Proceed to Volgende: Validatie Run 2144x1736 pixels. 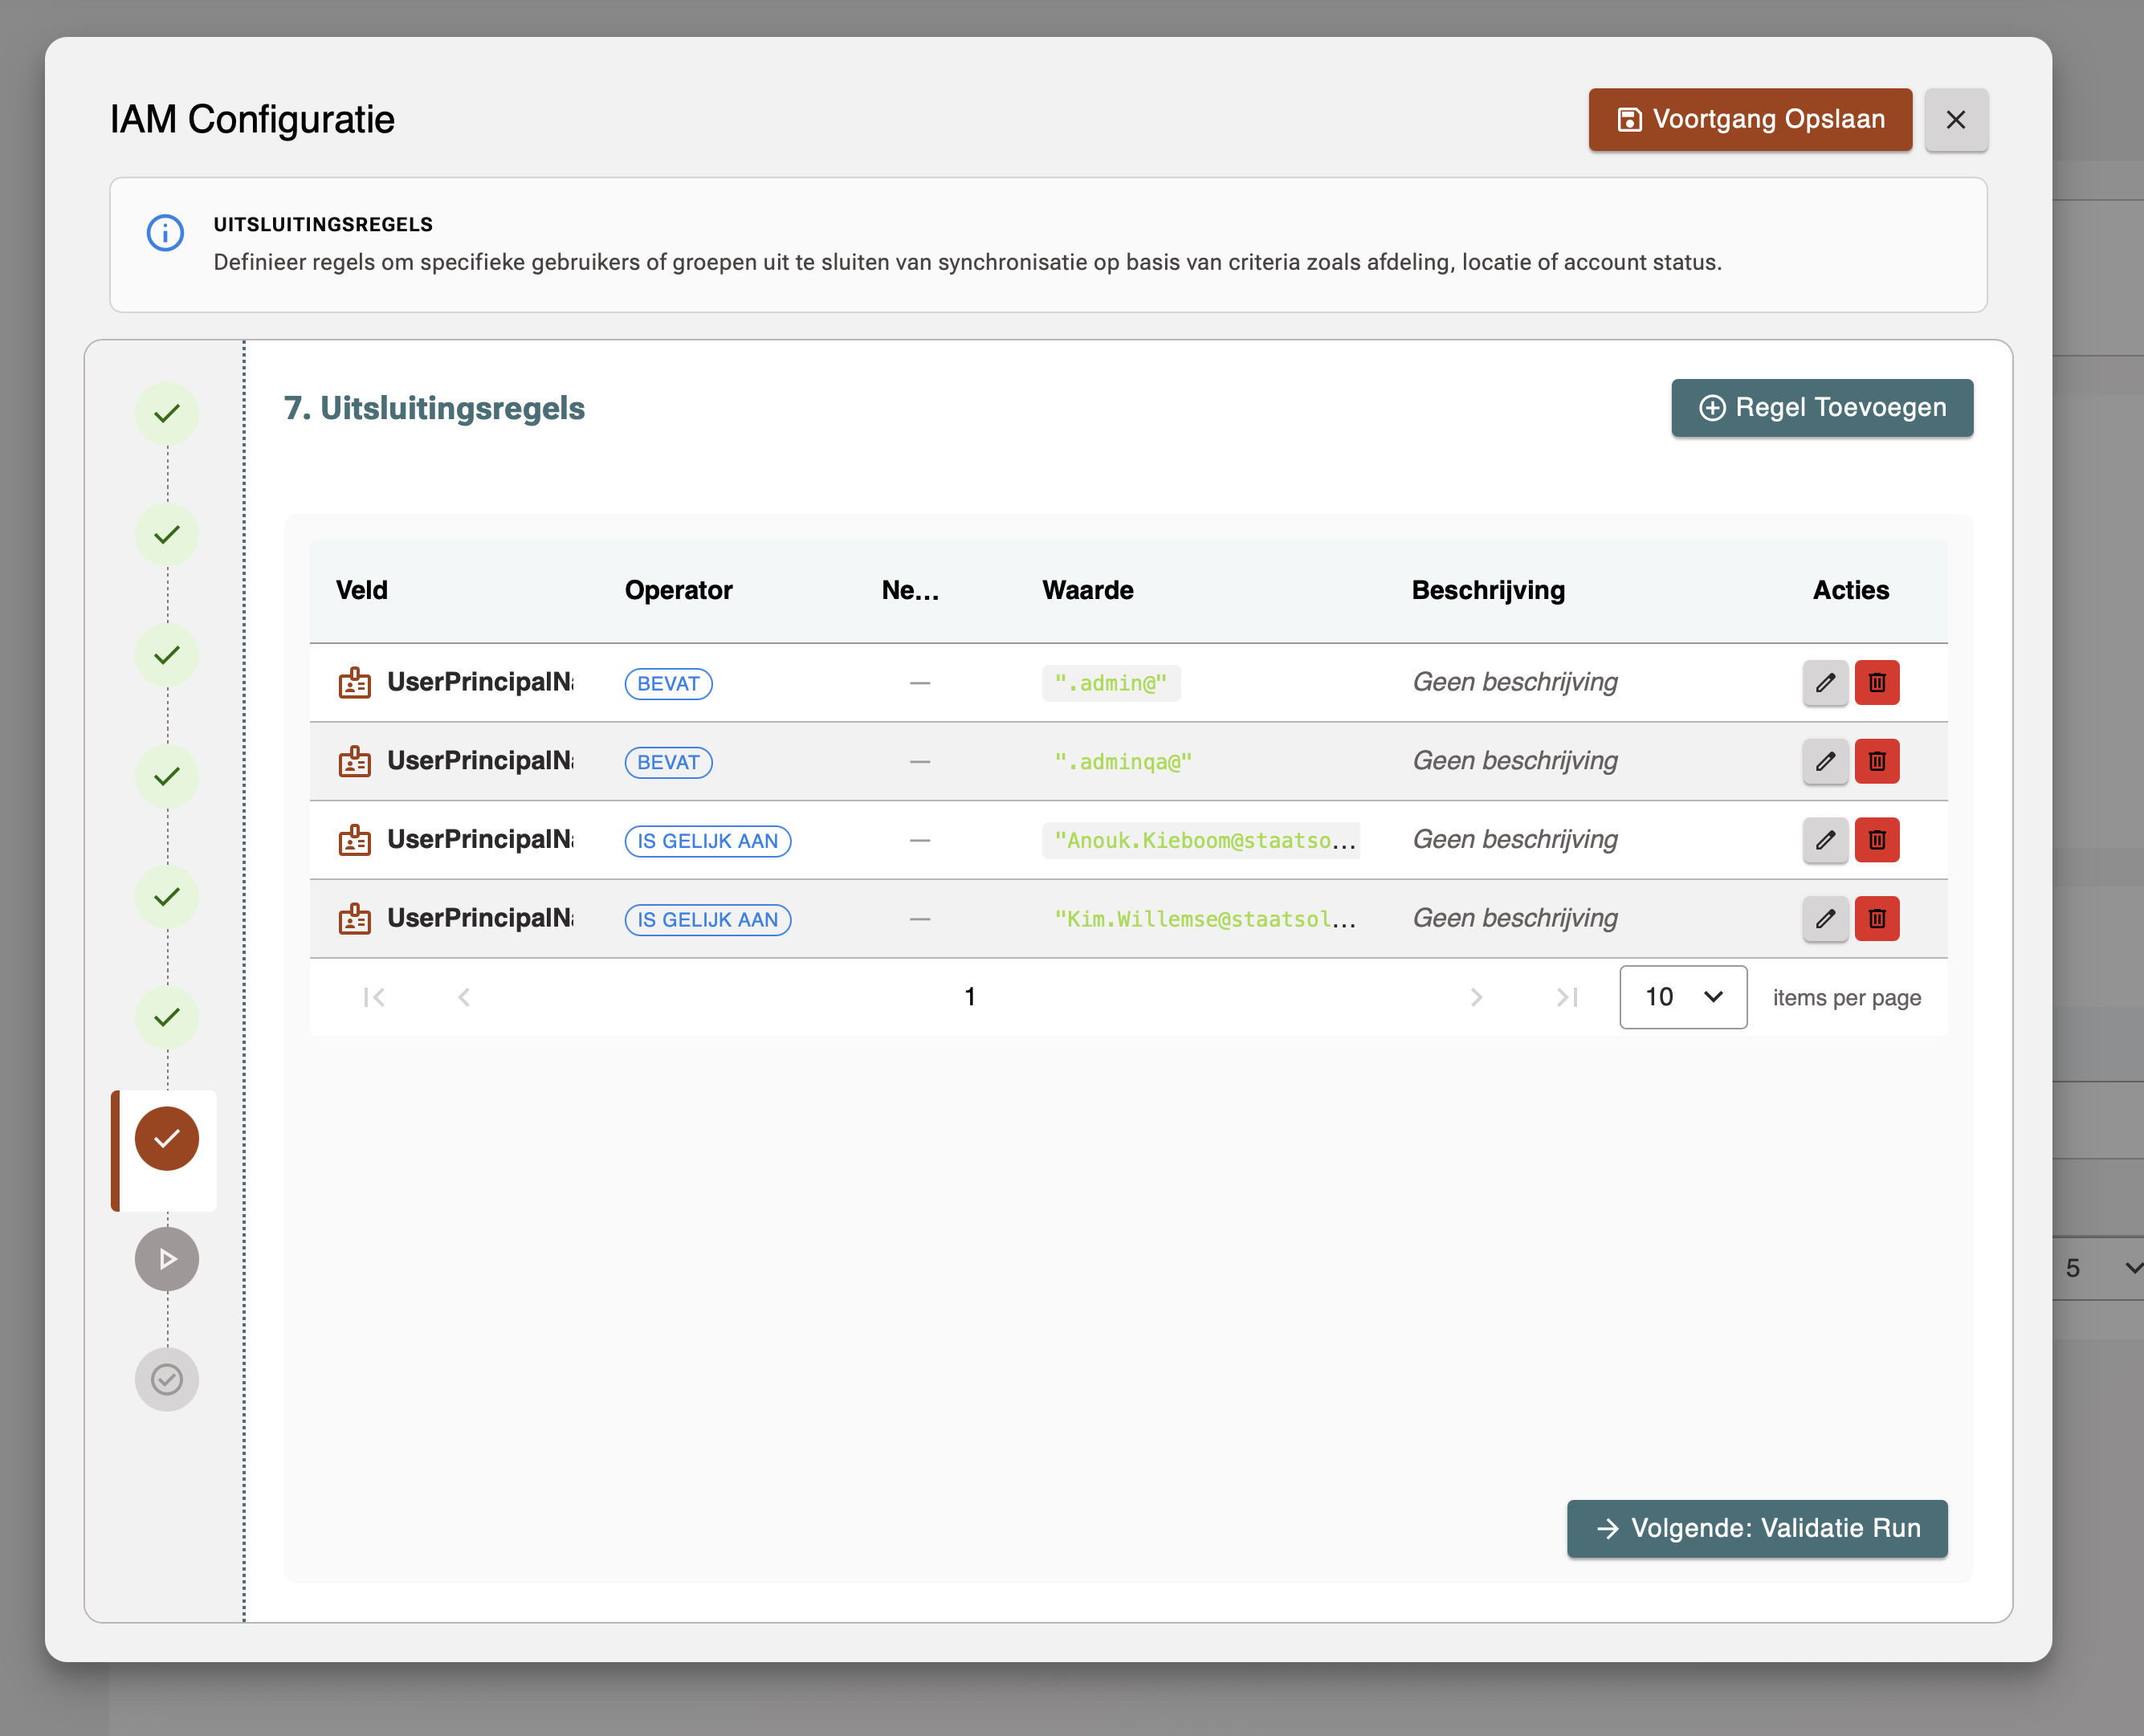[x=1756, y=1528]
